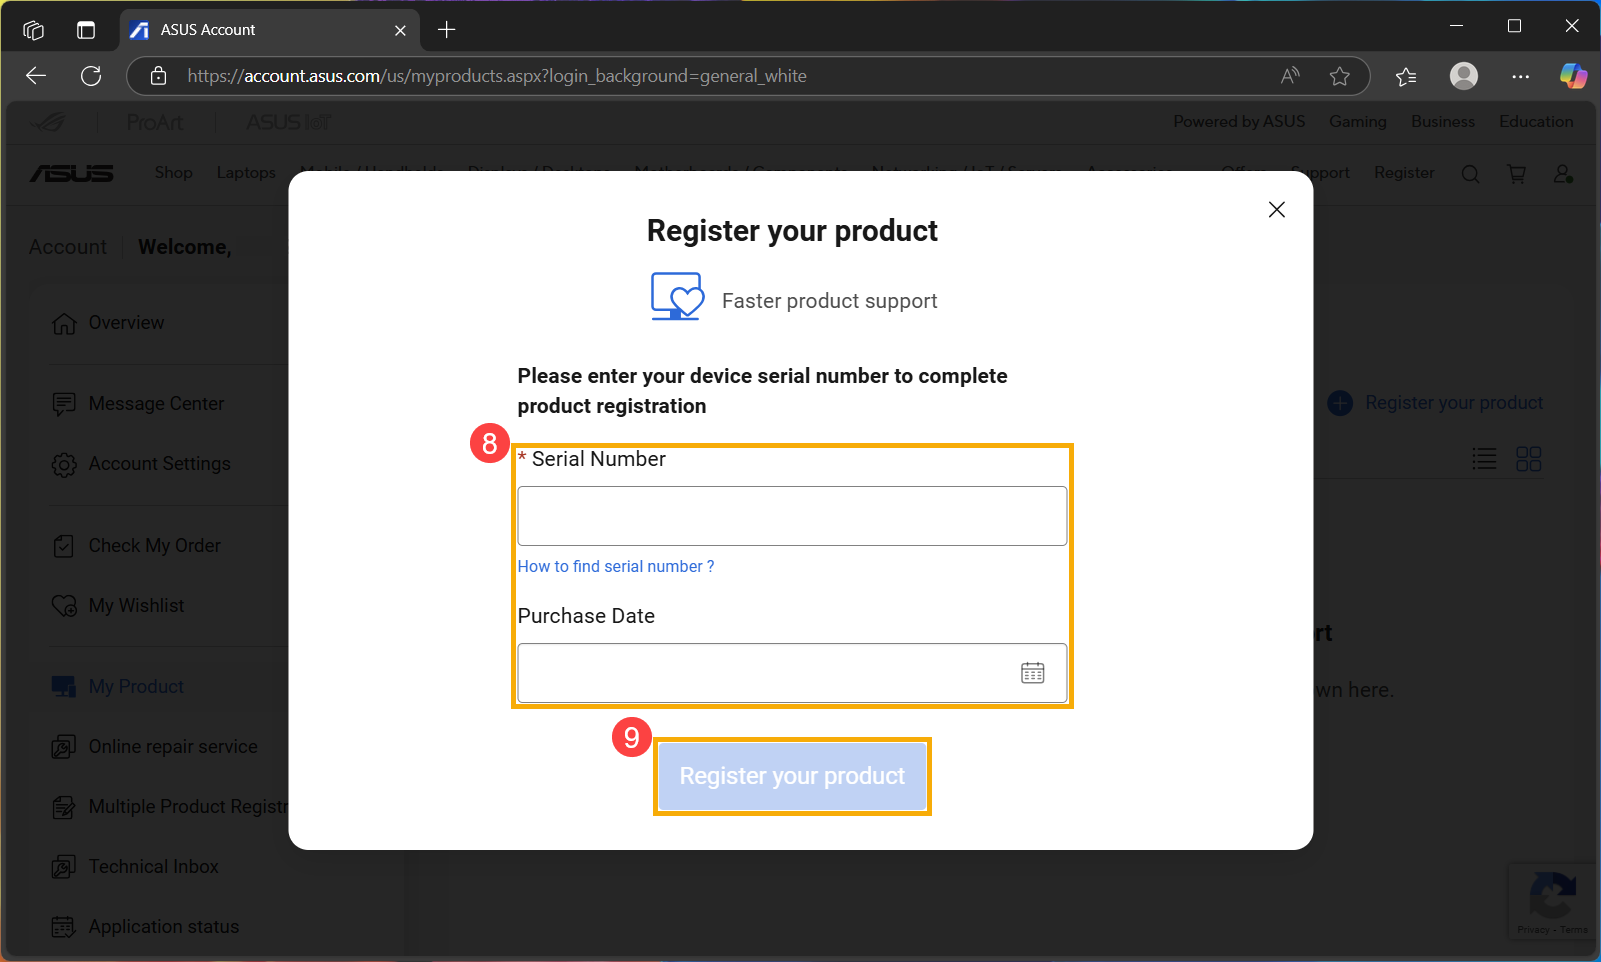Open Account Settings in the sidebar

(x=159, y=464)
